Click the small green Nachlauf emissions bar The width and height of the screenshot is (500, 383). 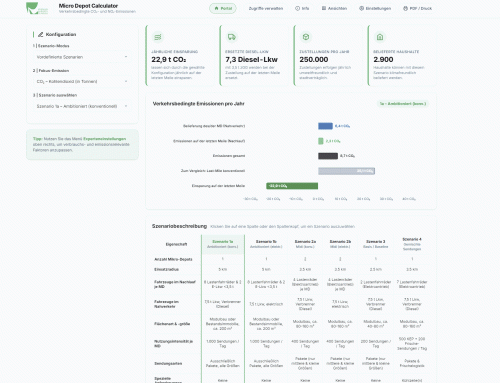[321, 141]
